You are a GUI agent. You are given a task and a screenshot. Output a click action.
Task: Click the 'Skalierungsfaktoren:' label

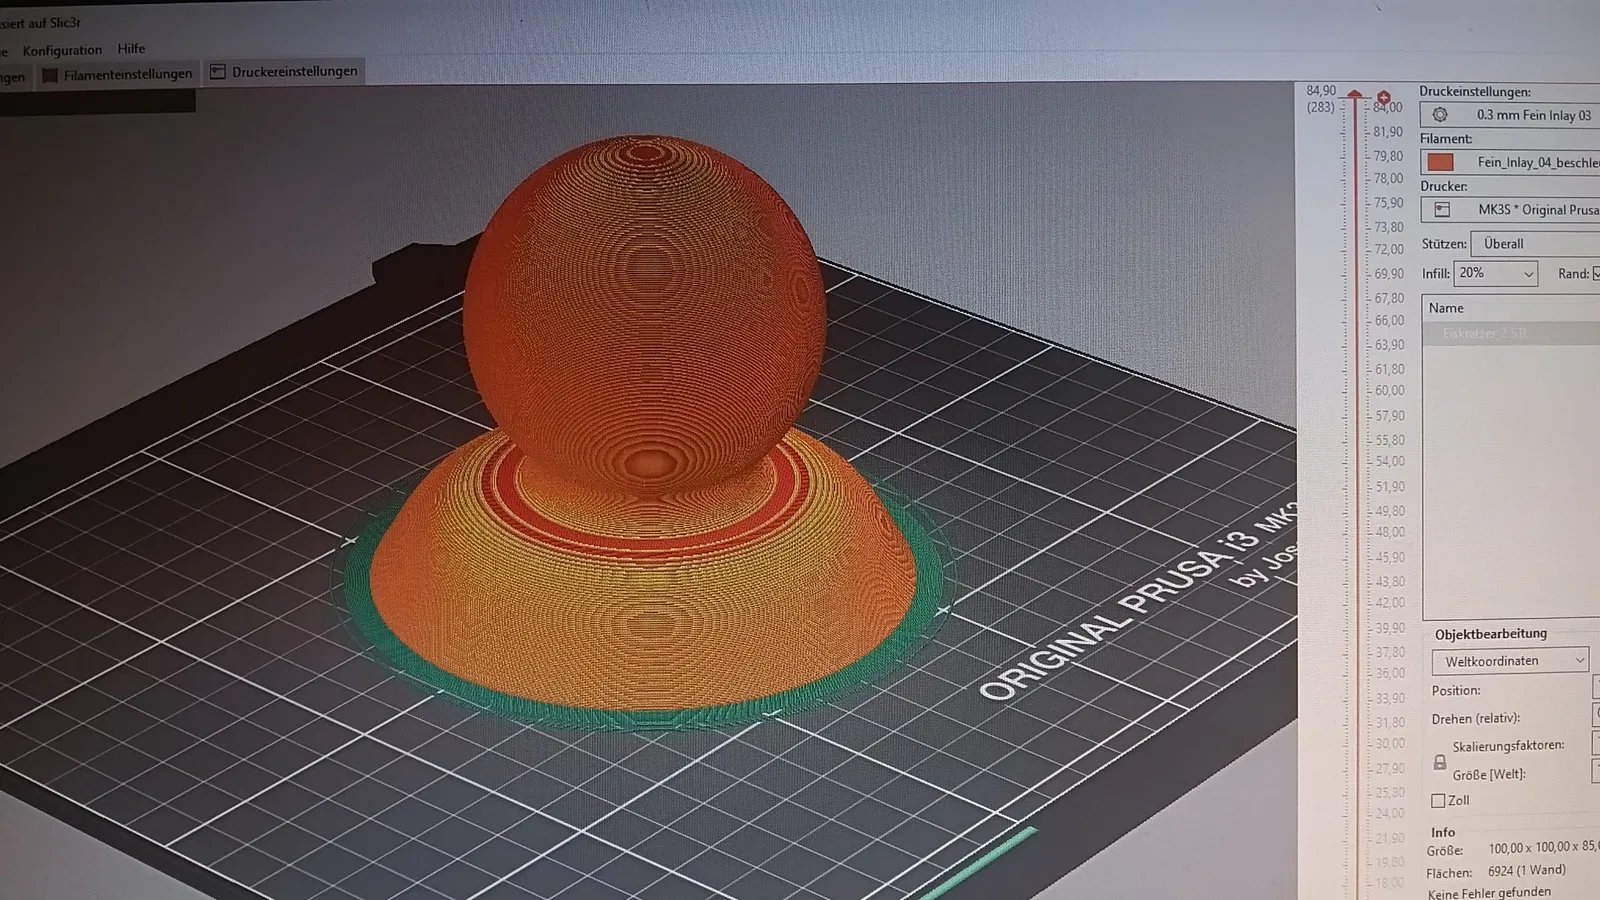[1508, 746]
